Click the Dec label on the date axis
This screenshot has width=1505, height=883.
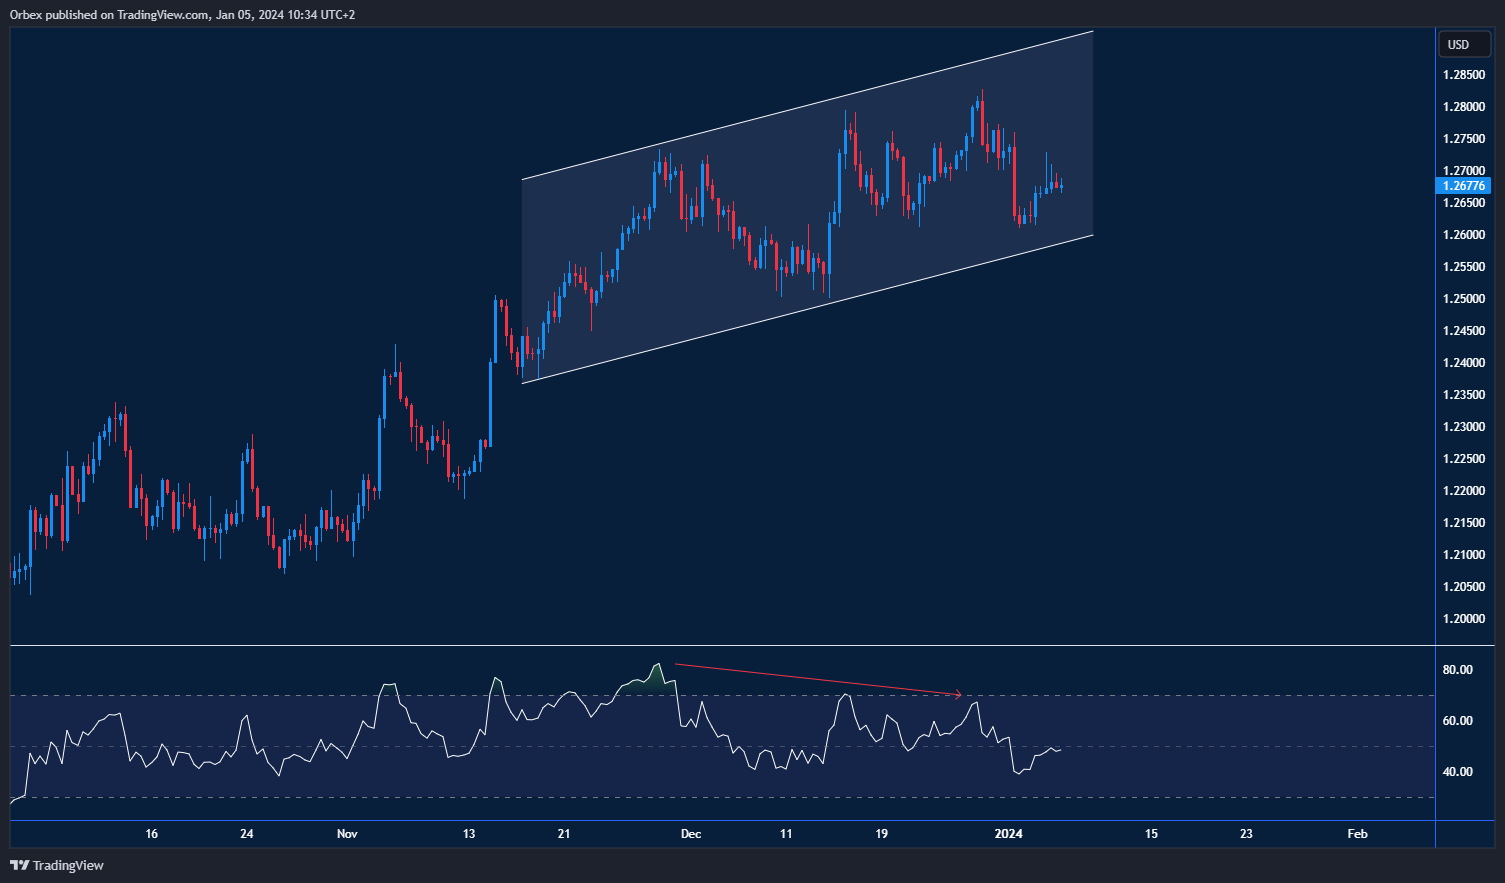pyautogui.click(x=690, y=833)
